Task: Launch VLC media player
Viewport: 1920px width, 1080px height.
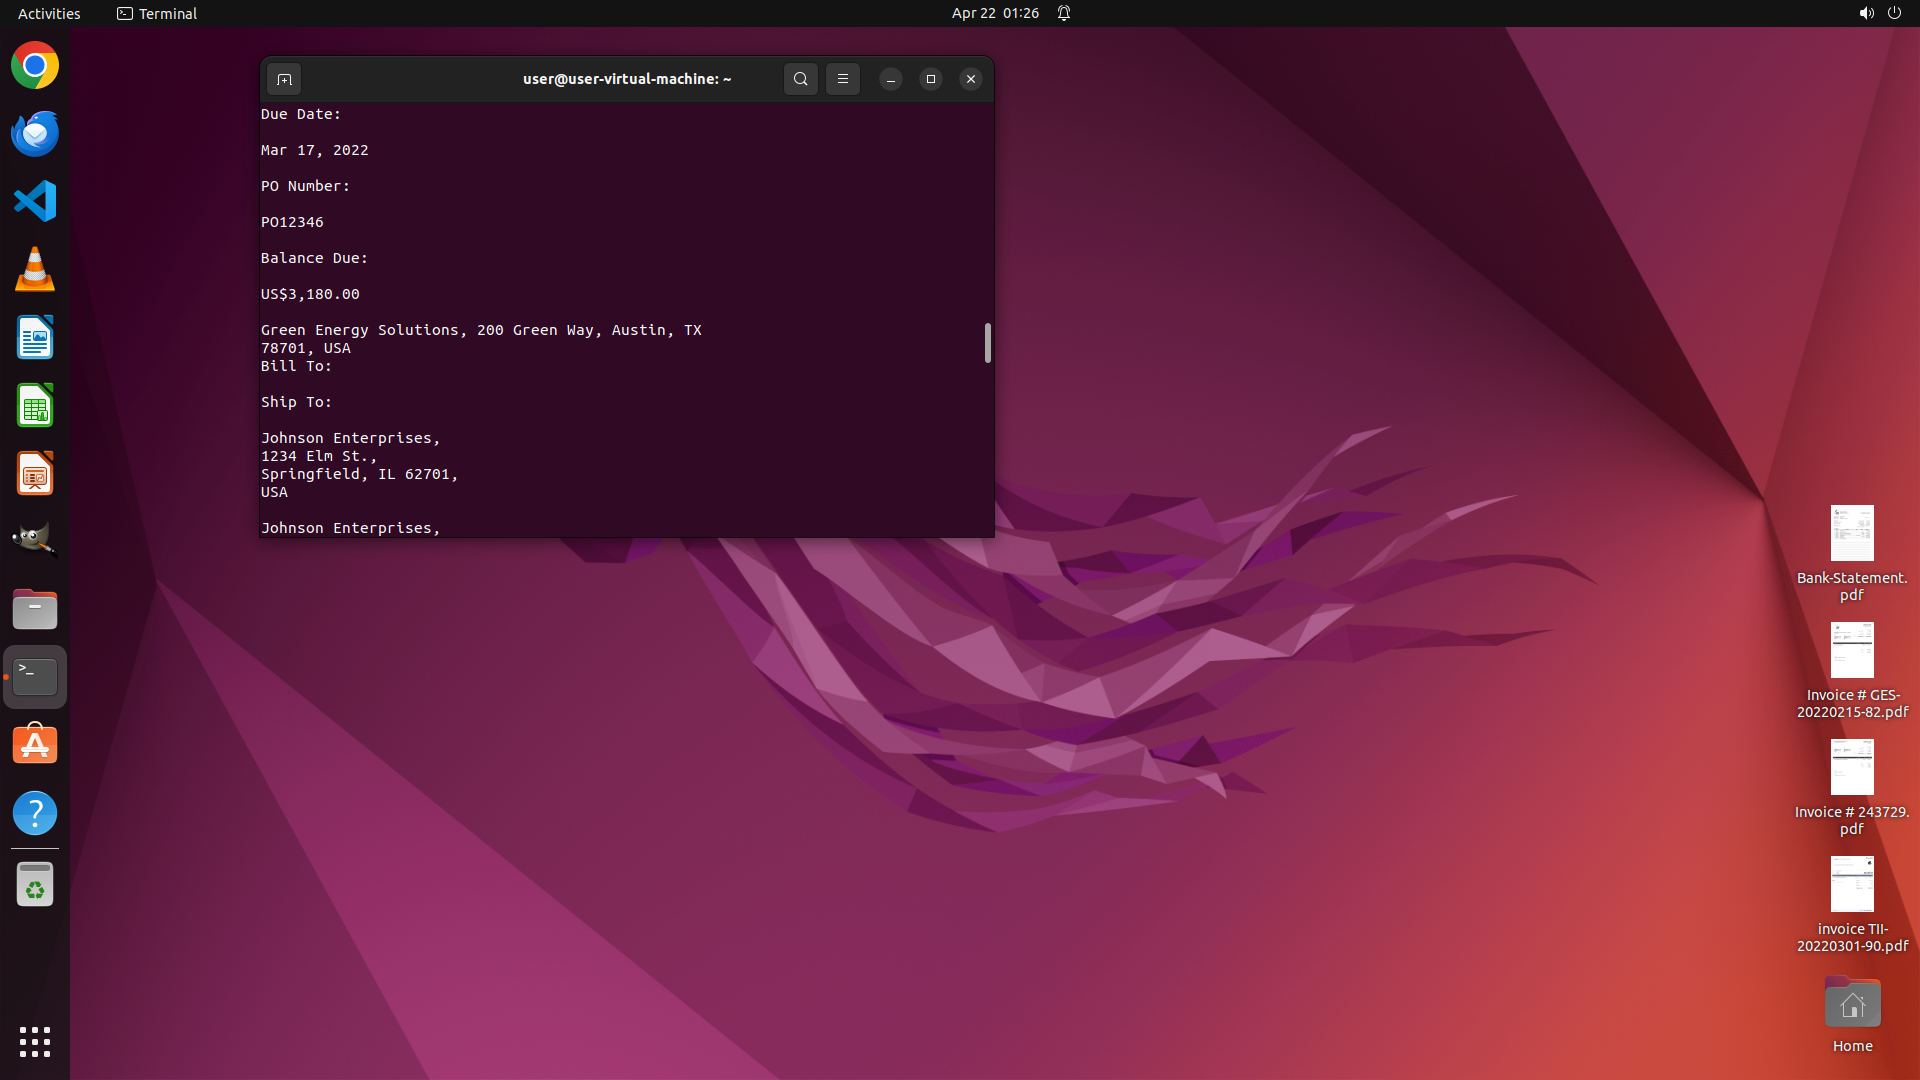Action: point(35,270)
